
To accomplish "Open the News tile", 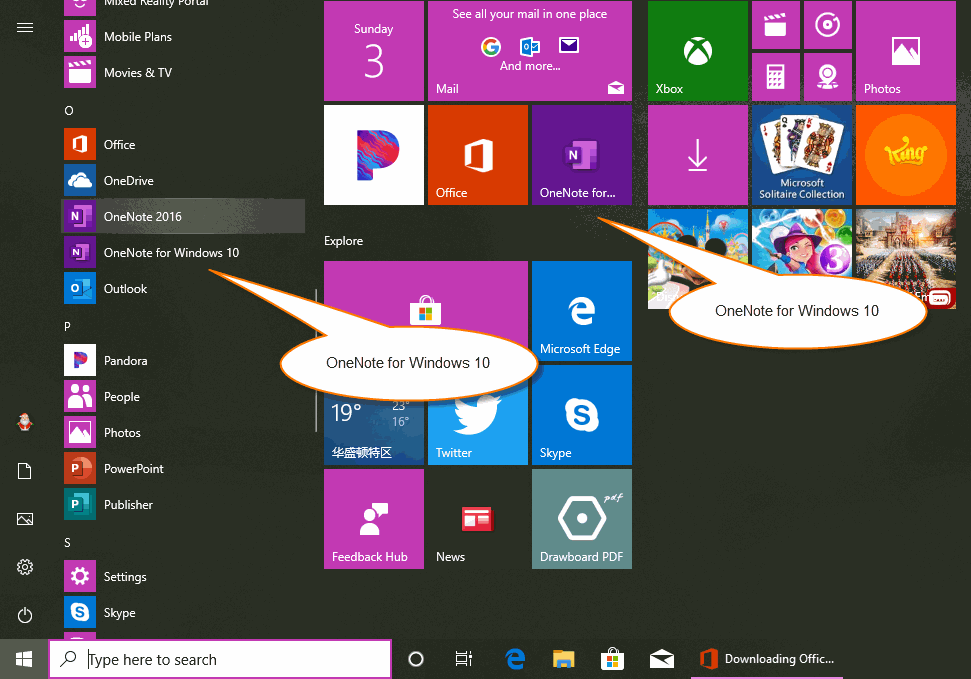I will (x=478, y=519).
